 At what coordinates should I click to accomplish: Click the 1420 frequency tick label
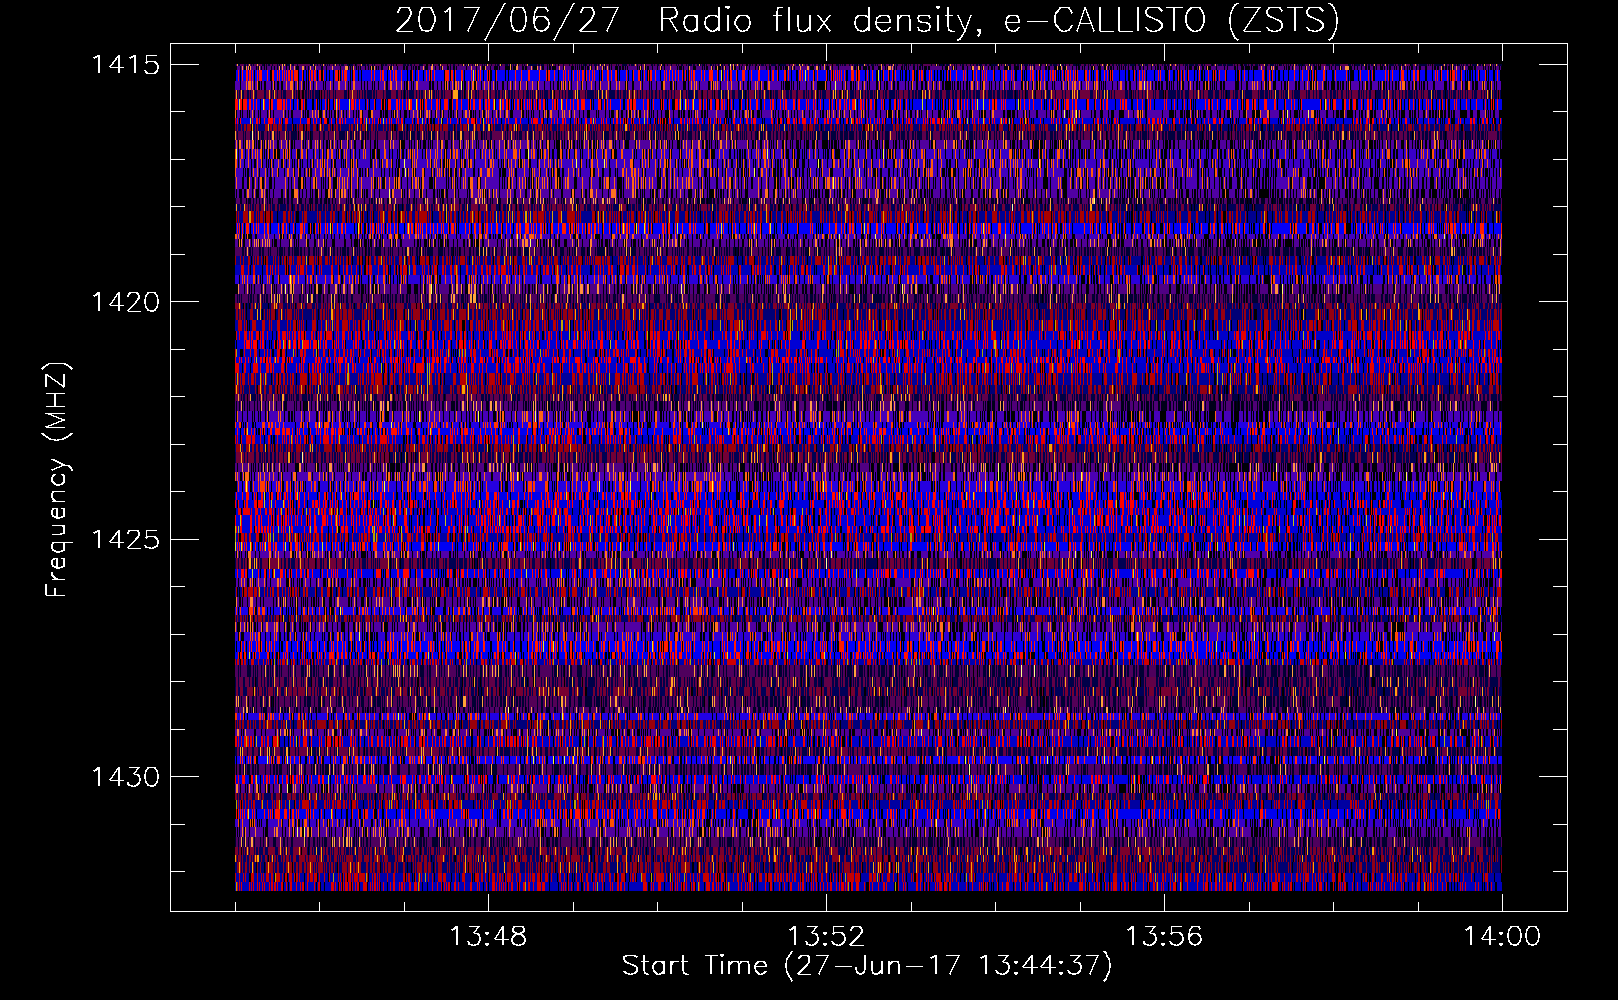(126, 302)
